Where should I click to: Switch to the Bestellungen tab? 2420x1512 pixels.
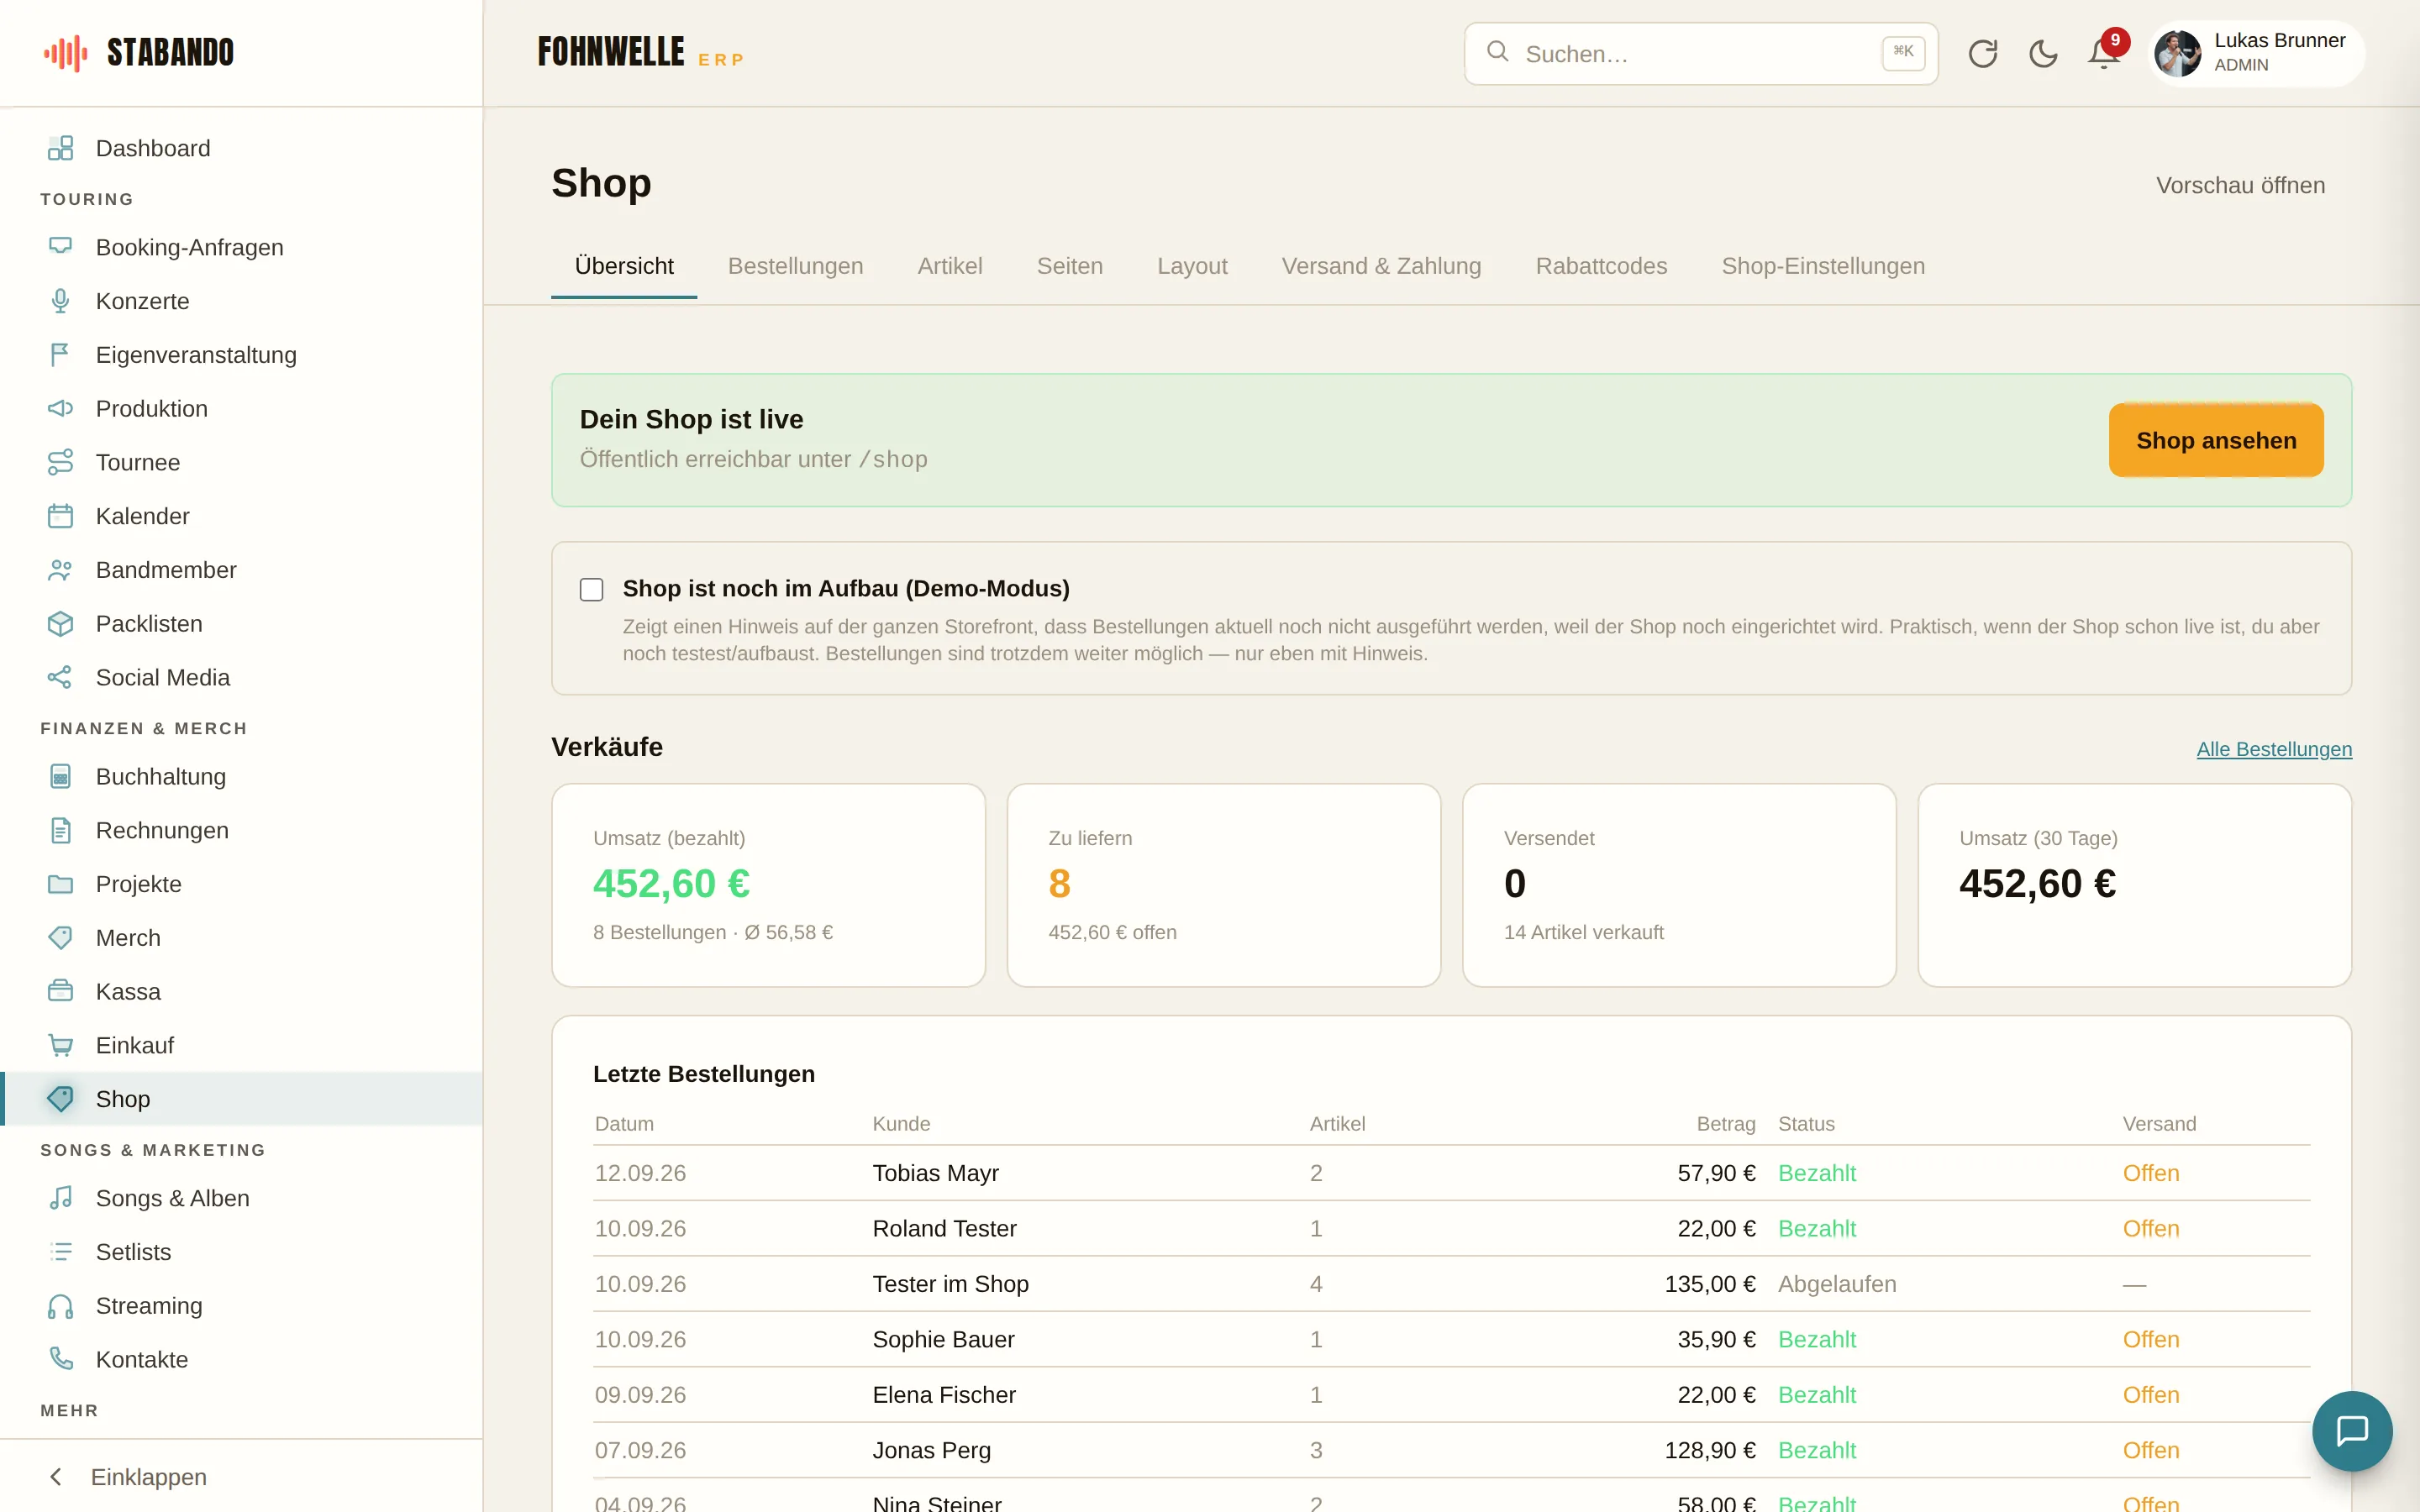(x=796, y=266)
